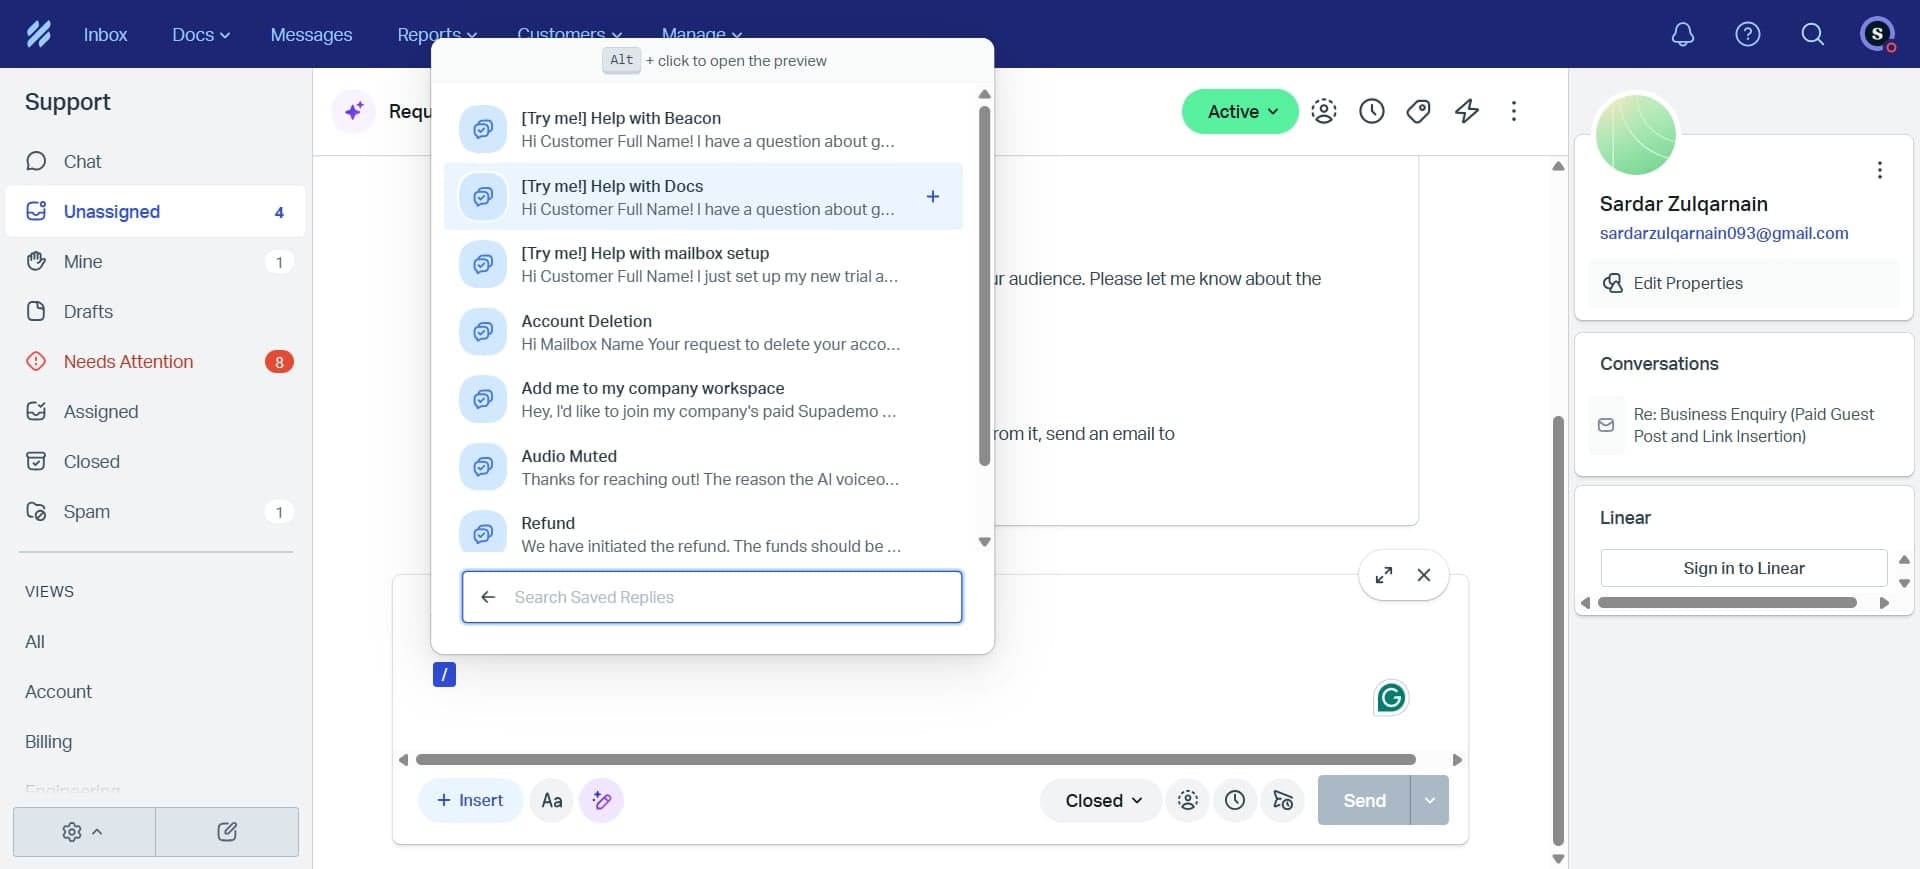The image size is (1920, 869).
Task: Click Sign in to Linear button
Action: pos(1743,568)
